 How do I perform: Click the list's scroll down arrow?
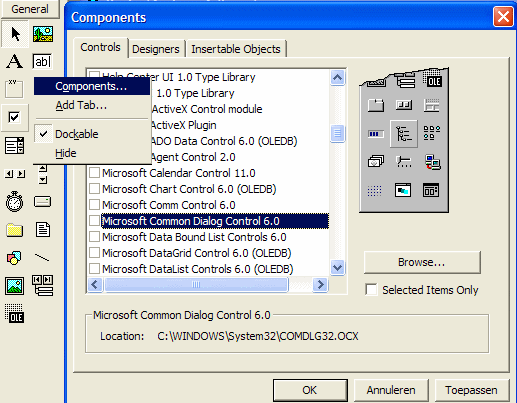[337, 267]
